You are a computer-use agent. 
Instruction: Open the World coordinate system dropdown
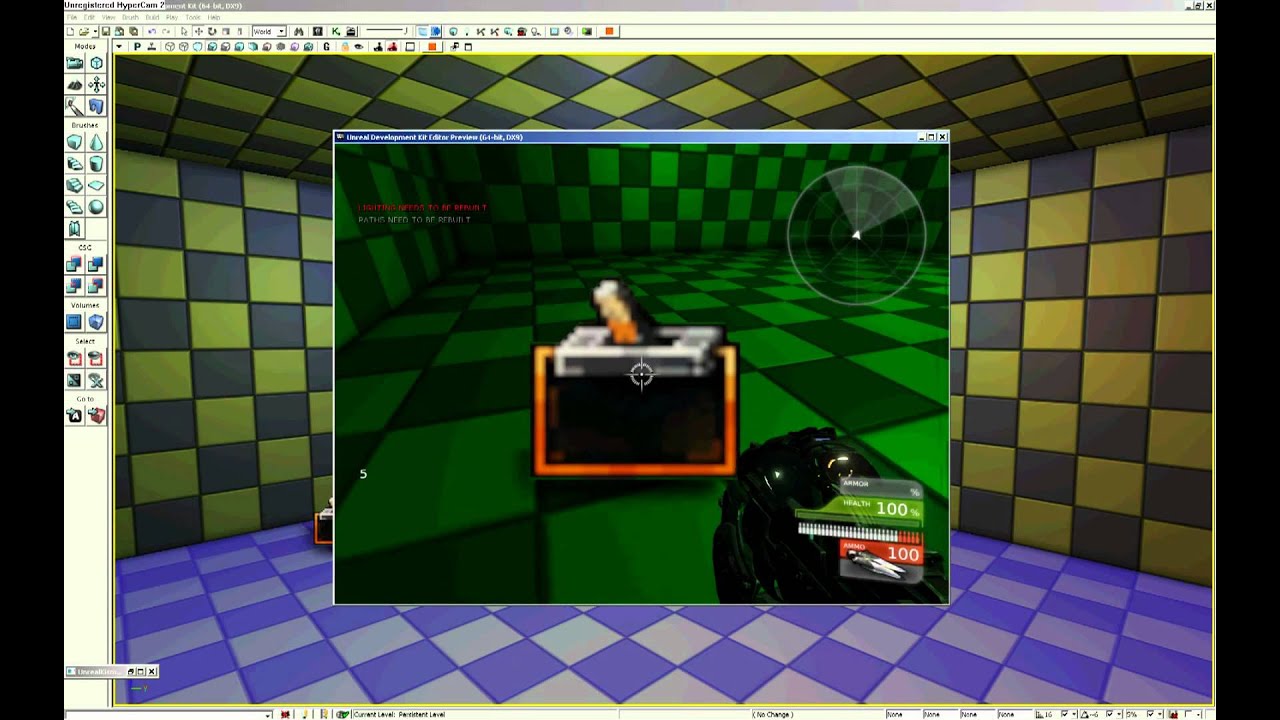(x=268, y=32)
